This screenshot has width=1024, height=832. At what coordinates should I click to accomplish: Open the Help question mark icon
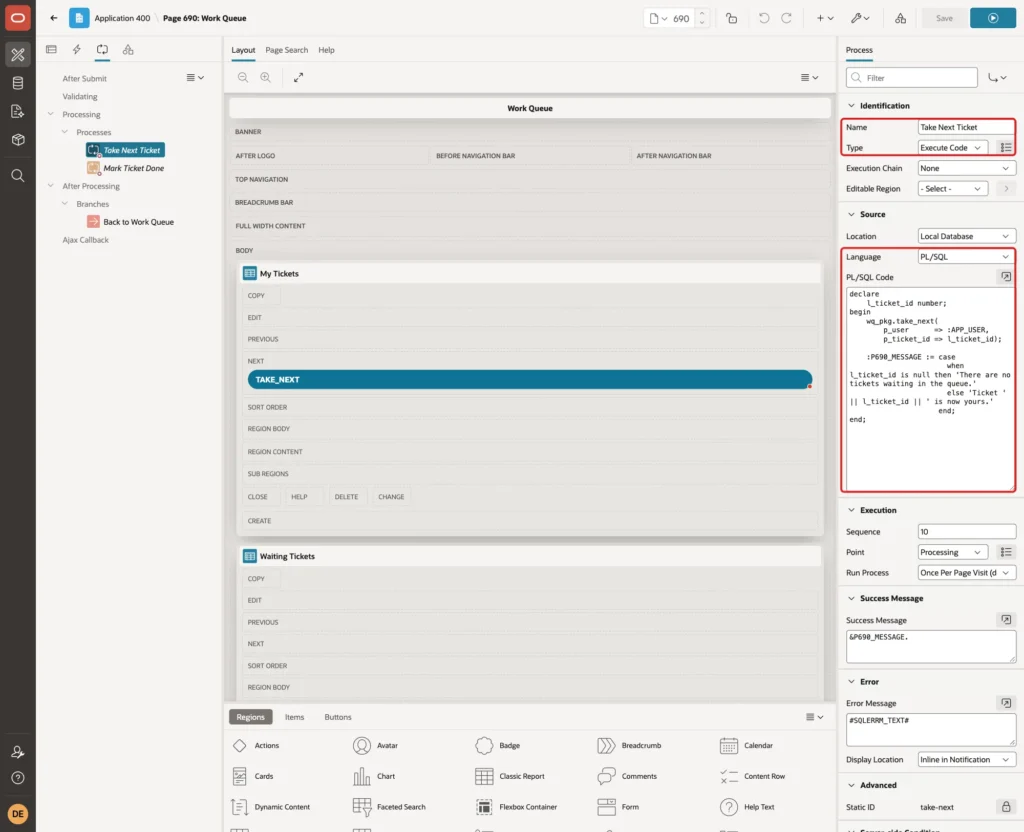(x=18, y=778)
